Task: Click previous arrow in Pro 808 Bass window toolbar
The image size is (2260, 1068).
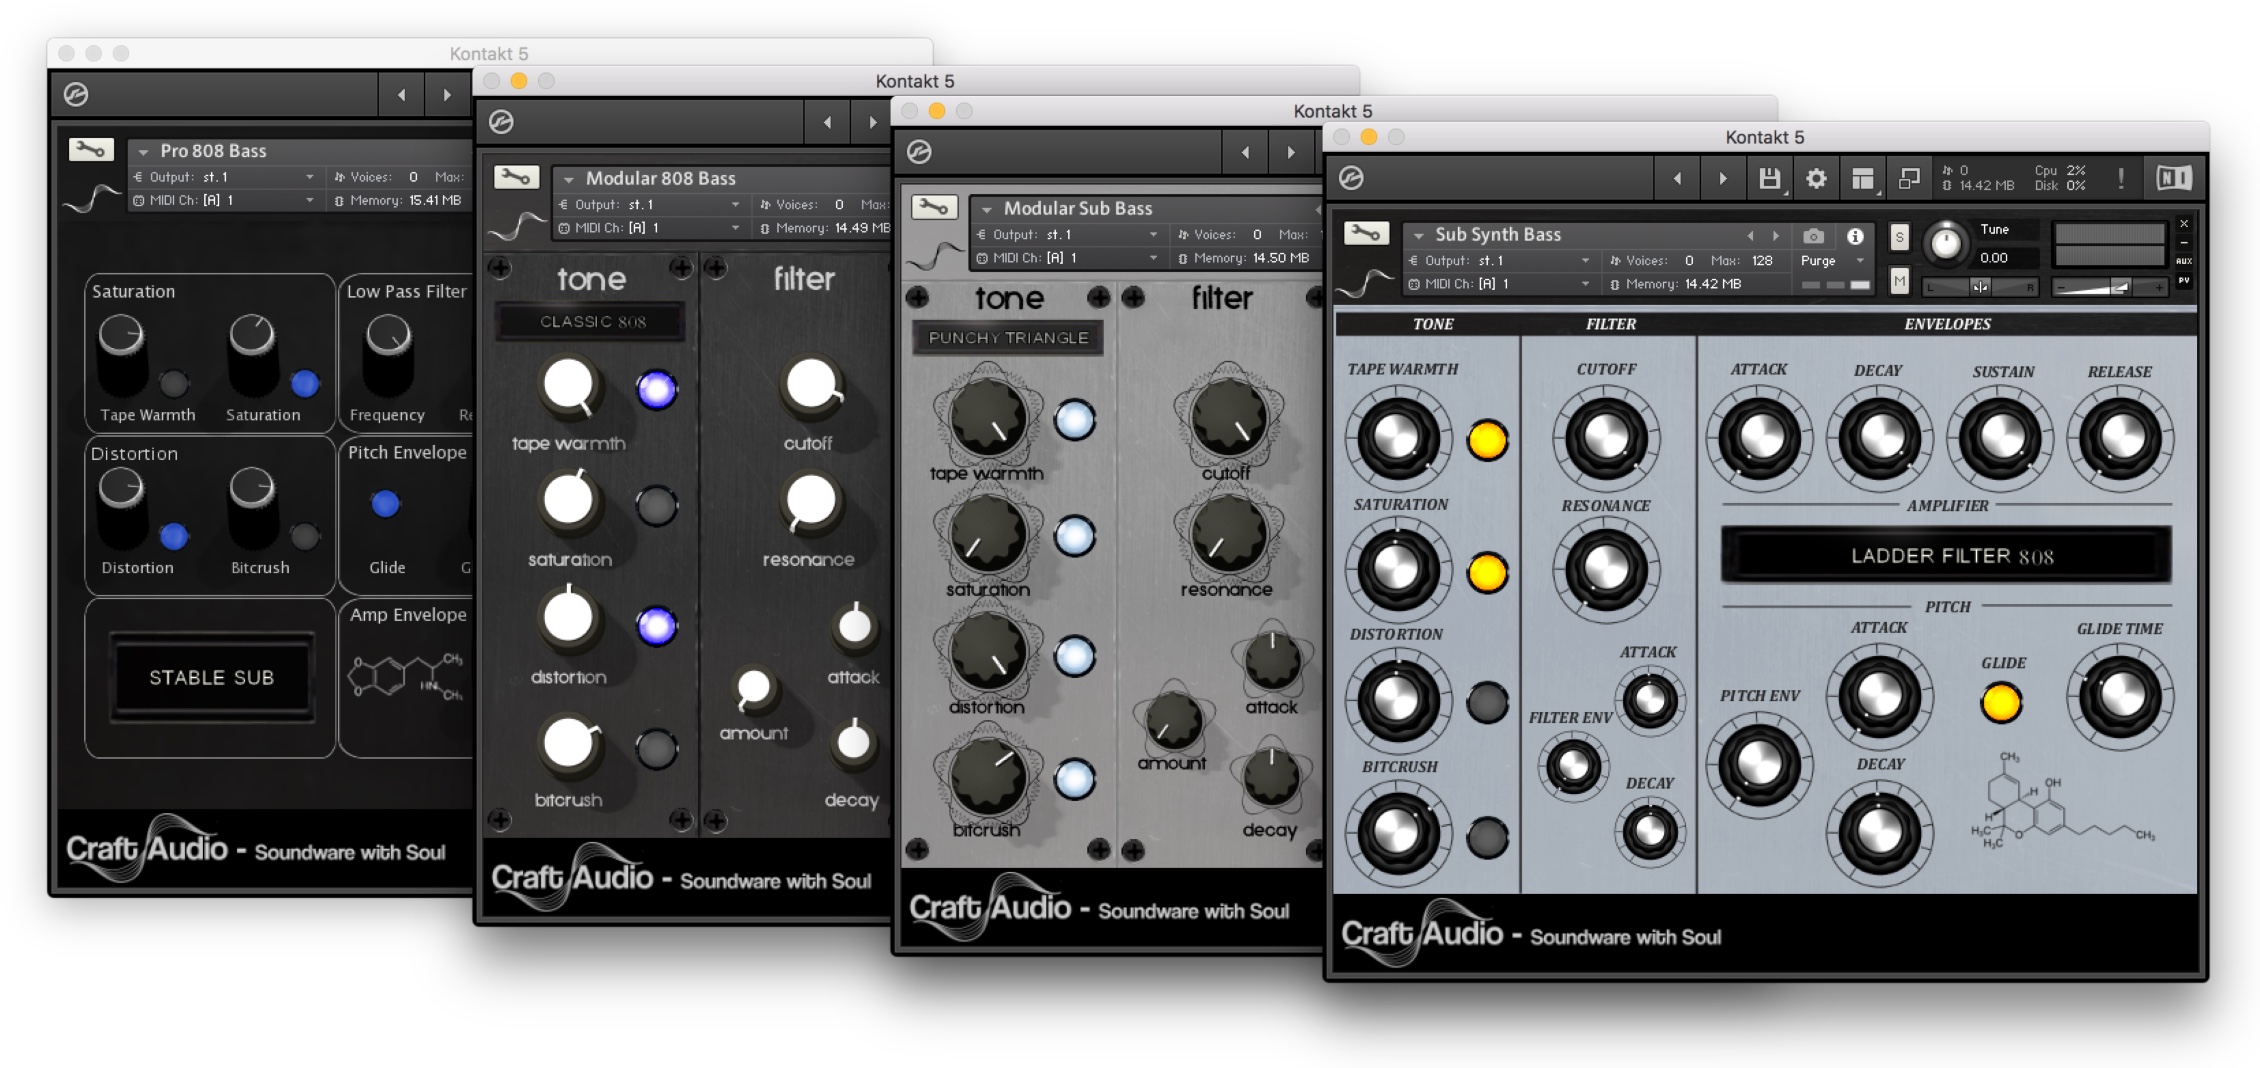Action: [x=402, y=95]
